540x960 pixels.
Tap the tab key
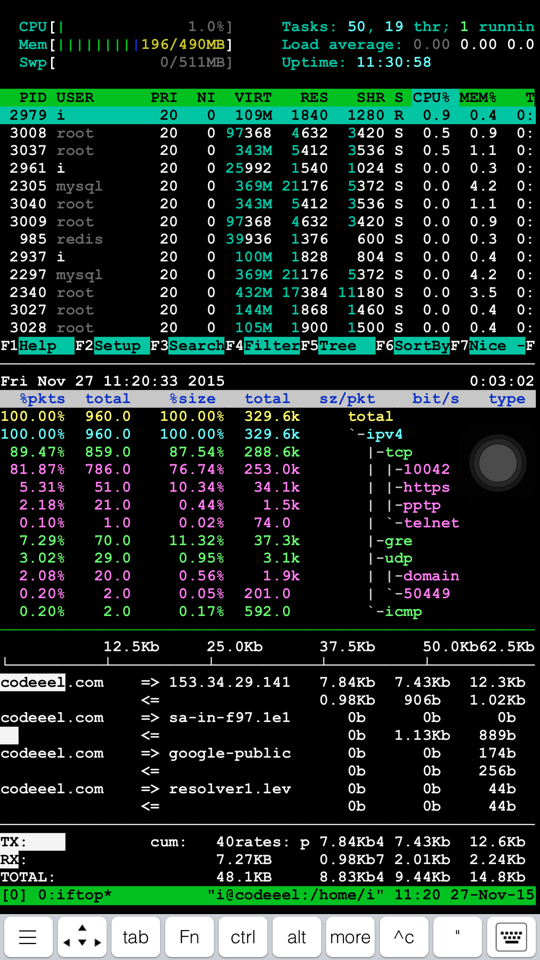pyautogui.click(x=135, y=937)
